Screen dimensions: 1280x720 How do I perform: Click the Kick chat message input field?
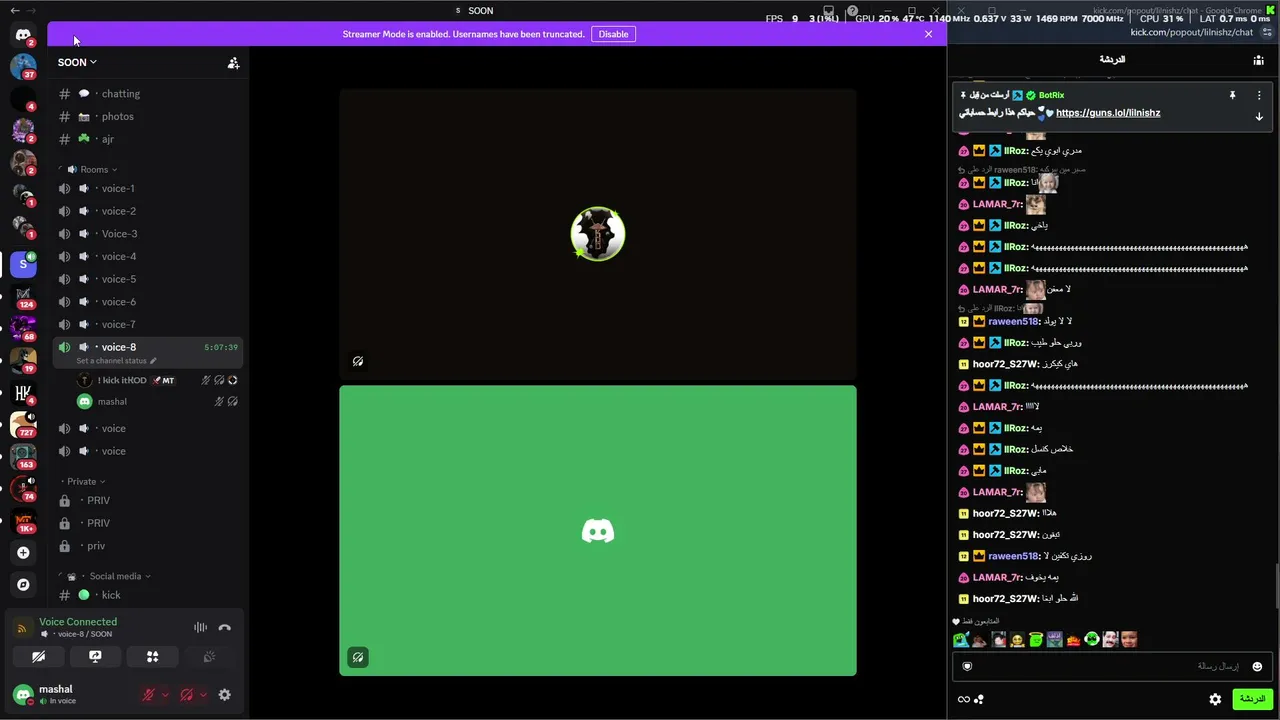point(1112,666)
